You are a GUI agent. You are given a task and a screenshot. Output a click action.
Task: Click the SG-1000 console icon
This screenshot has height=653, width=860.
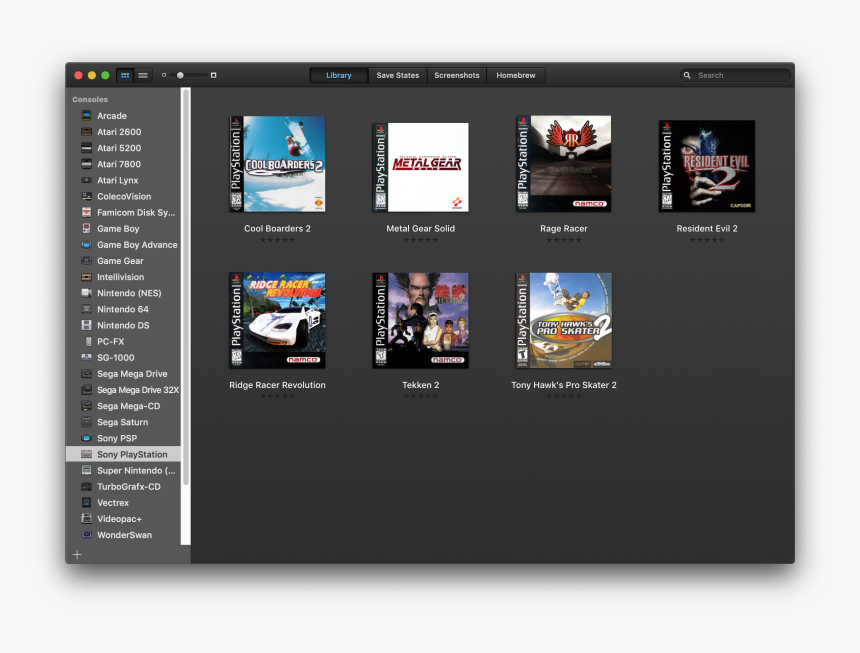coord(86,357)
